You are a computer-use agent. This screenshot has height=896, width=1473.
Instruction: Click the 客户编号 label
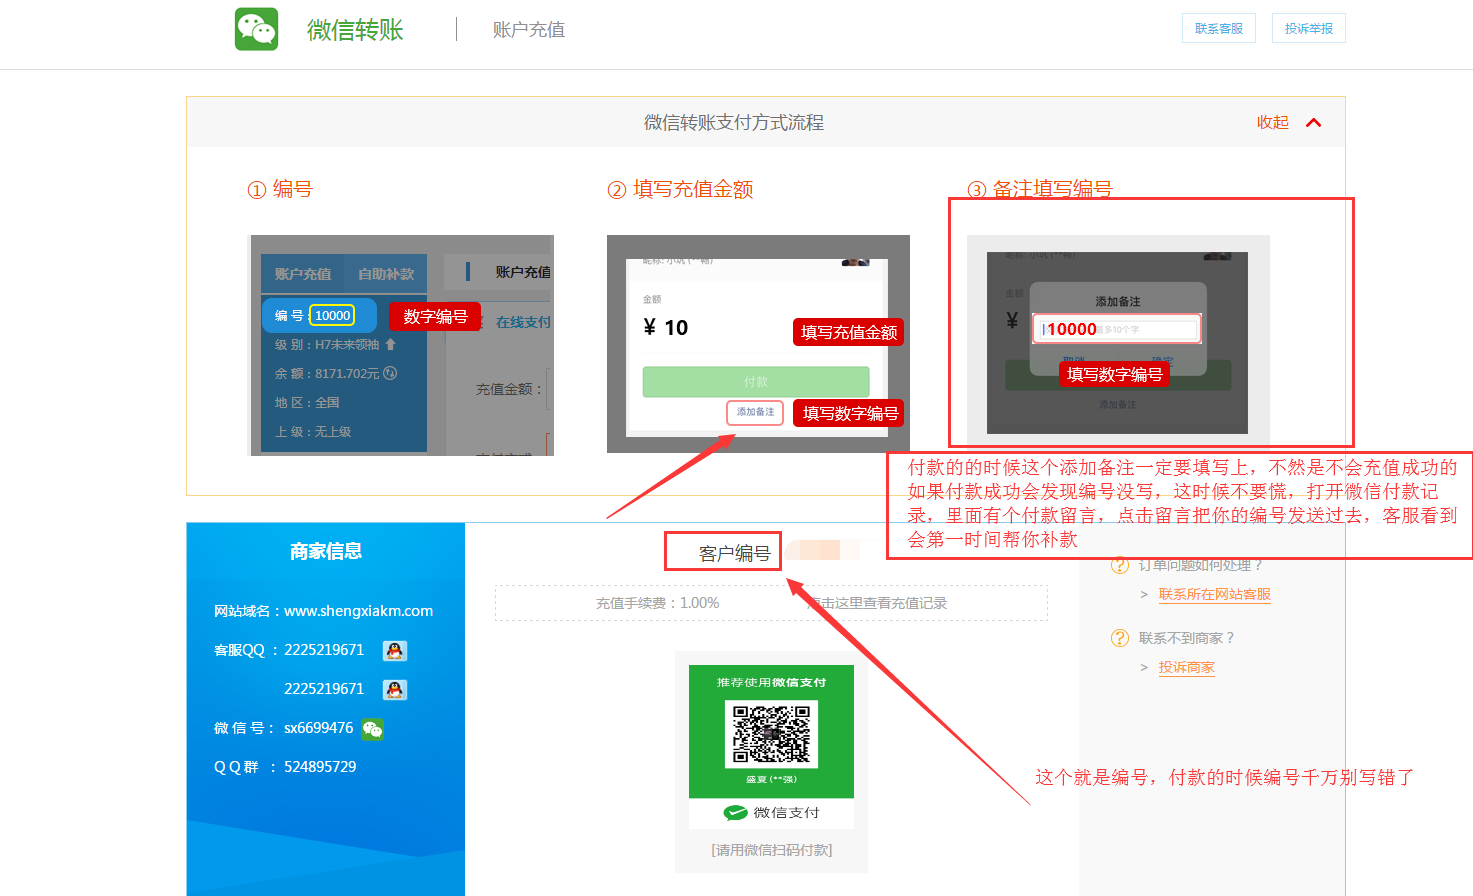click(x=734, y=553)
